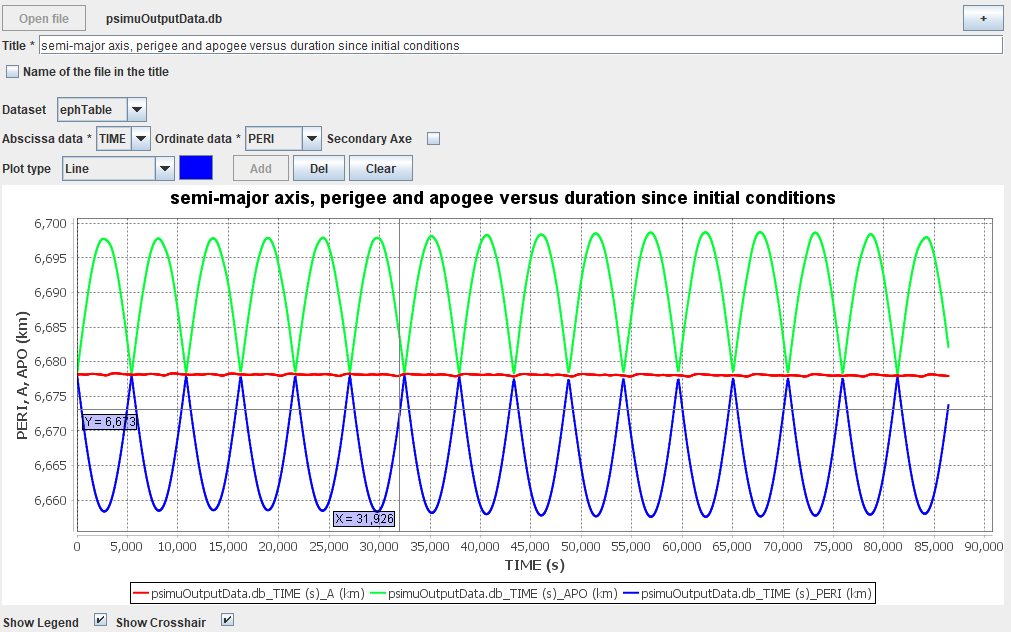This screenshot has width=1011, height=632.
Task: Click the chart title above the plot
Action: (503, 198)
